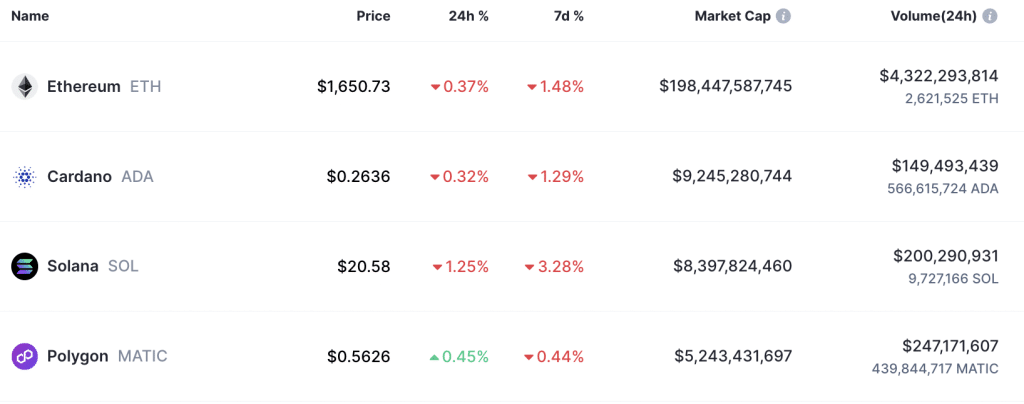Viewport: 1024px width, 404px height.
Task: Open the Cardano ADA coin page
Action: pyautogui.click(x=100, y=177)
